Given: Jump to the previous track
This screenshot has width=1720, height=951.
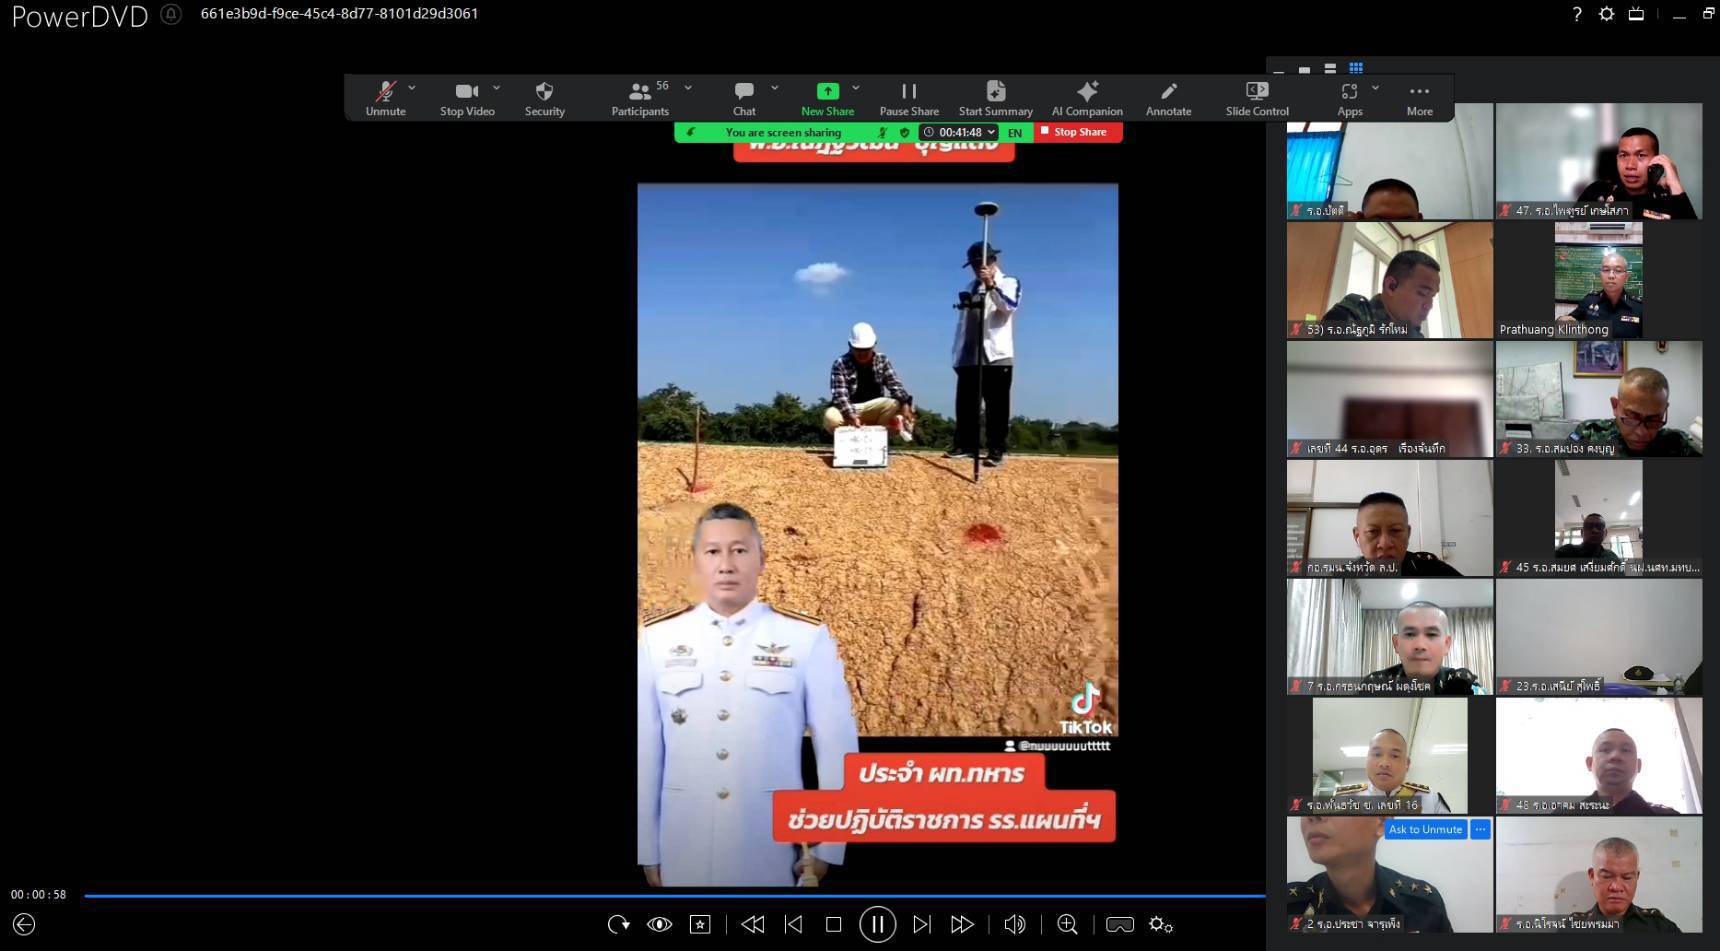Looking at the screenshot, I should pos(794,925).
